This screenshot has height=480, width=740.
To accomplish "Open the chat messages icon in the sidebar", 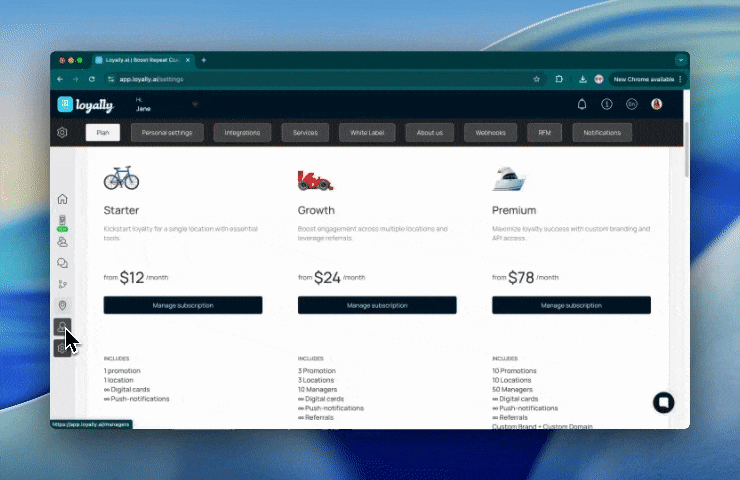I will pyautogui.click(x=62, y=263).
